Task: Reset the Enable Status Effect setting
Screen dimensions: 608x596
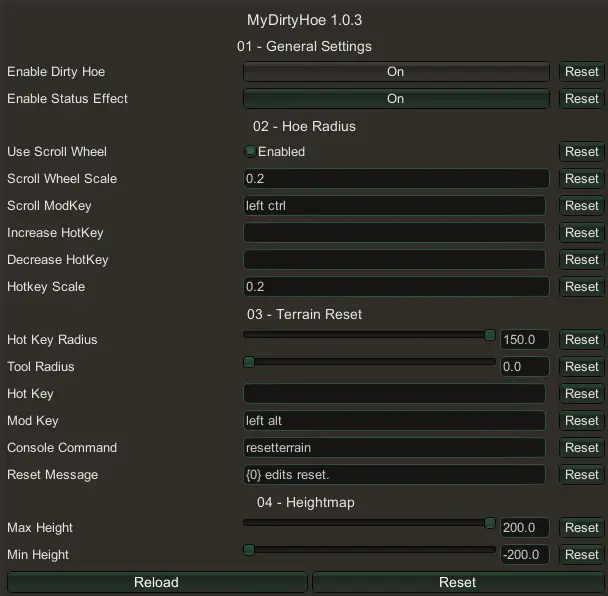Action: pos(581,99)
